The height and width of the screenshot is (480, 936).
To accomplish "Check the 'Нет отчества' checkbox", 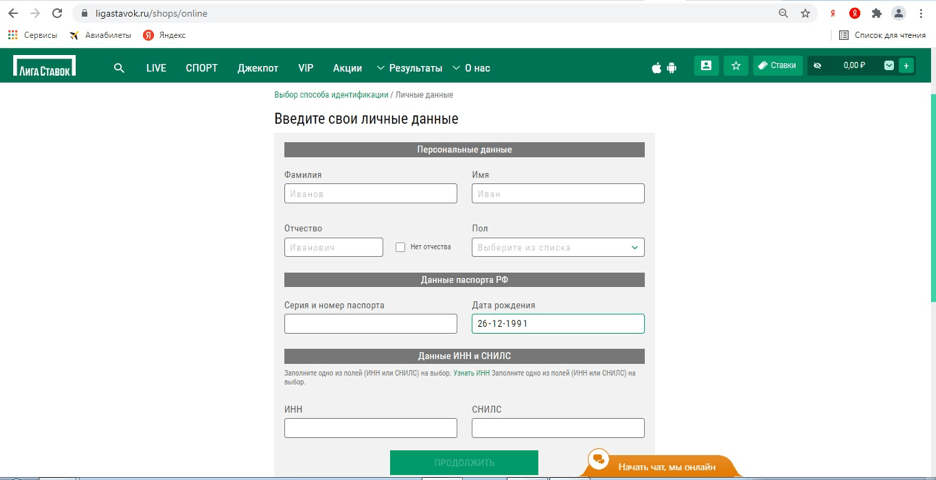I will 400,247.
